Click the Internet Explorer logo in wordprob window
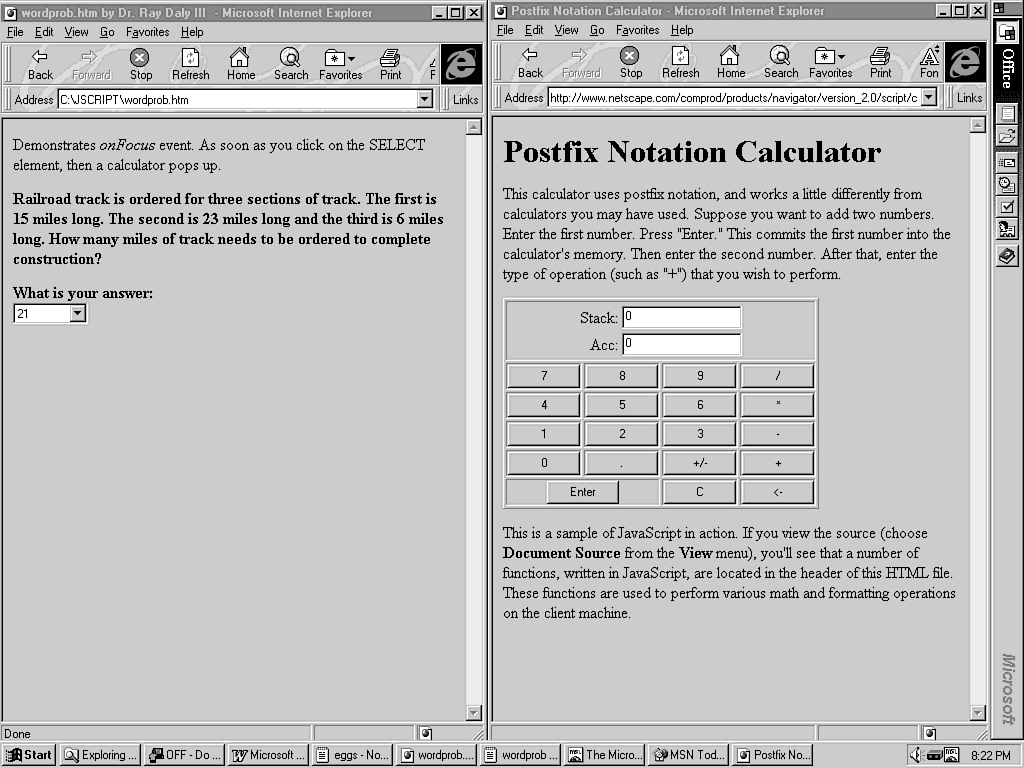 pos(461,64)
